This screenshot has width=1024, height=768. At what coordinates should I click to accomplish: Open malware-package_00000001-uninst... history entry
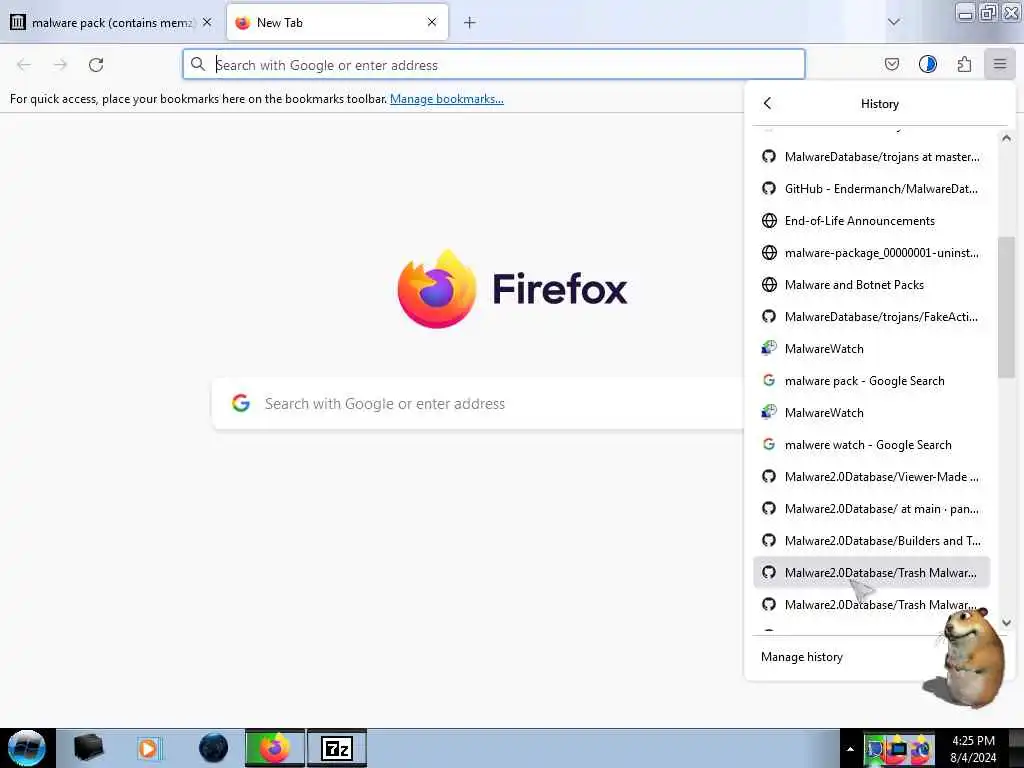pos(871,253)
